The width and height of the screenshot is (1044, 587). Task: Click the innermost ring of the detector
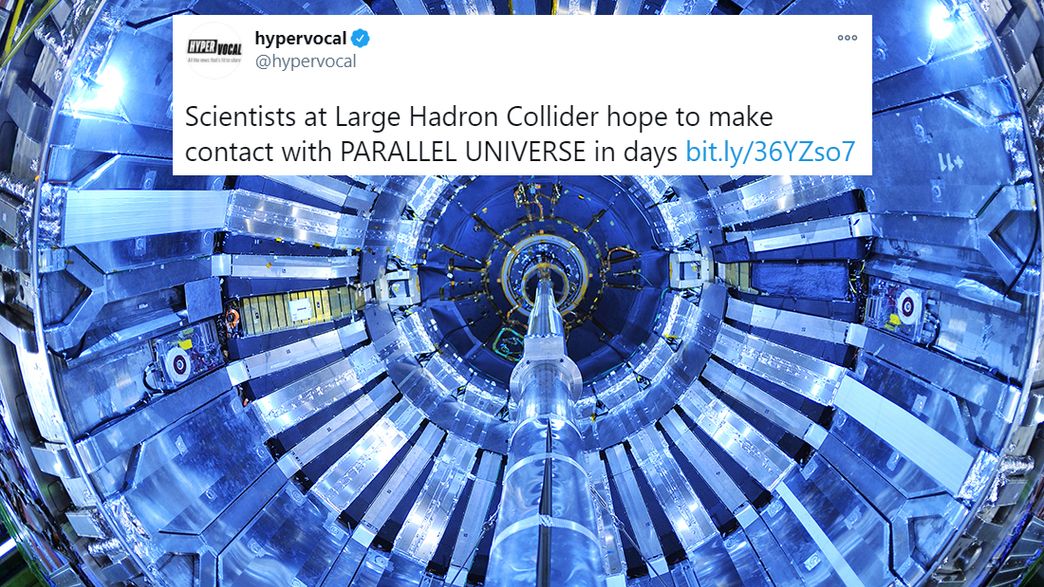pyautogui.click(x=545, y=273)
